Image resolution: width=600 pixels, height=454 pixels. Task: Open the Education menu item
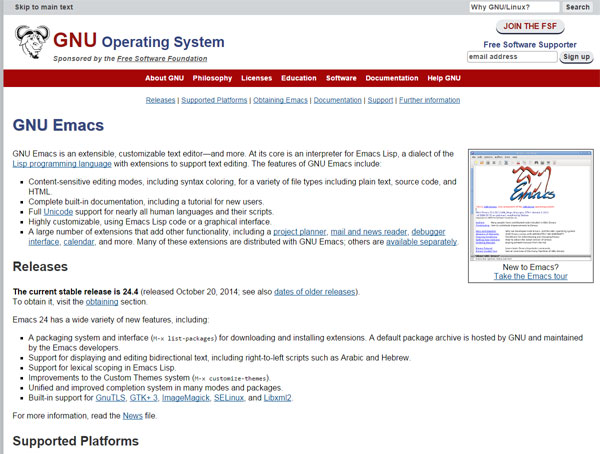(299, 78)
